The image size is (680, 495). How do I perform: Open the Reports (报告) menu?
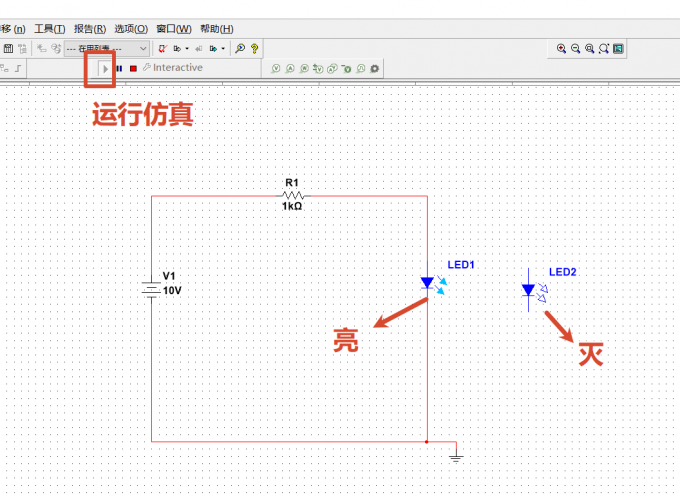pyautogui.click(x=90, y=29)
